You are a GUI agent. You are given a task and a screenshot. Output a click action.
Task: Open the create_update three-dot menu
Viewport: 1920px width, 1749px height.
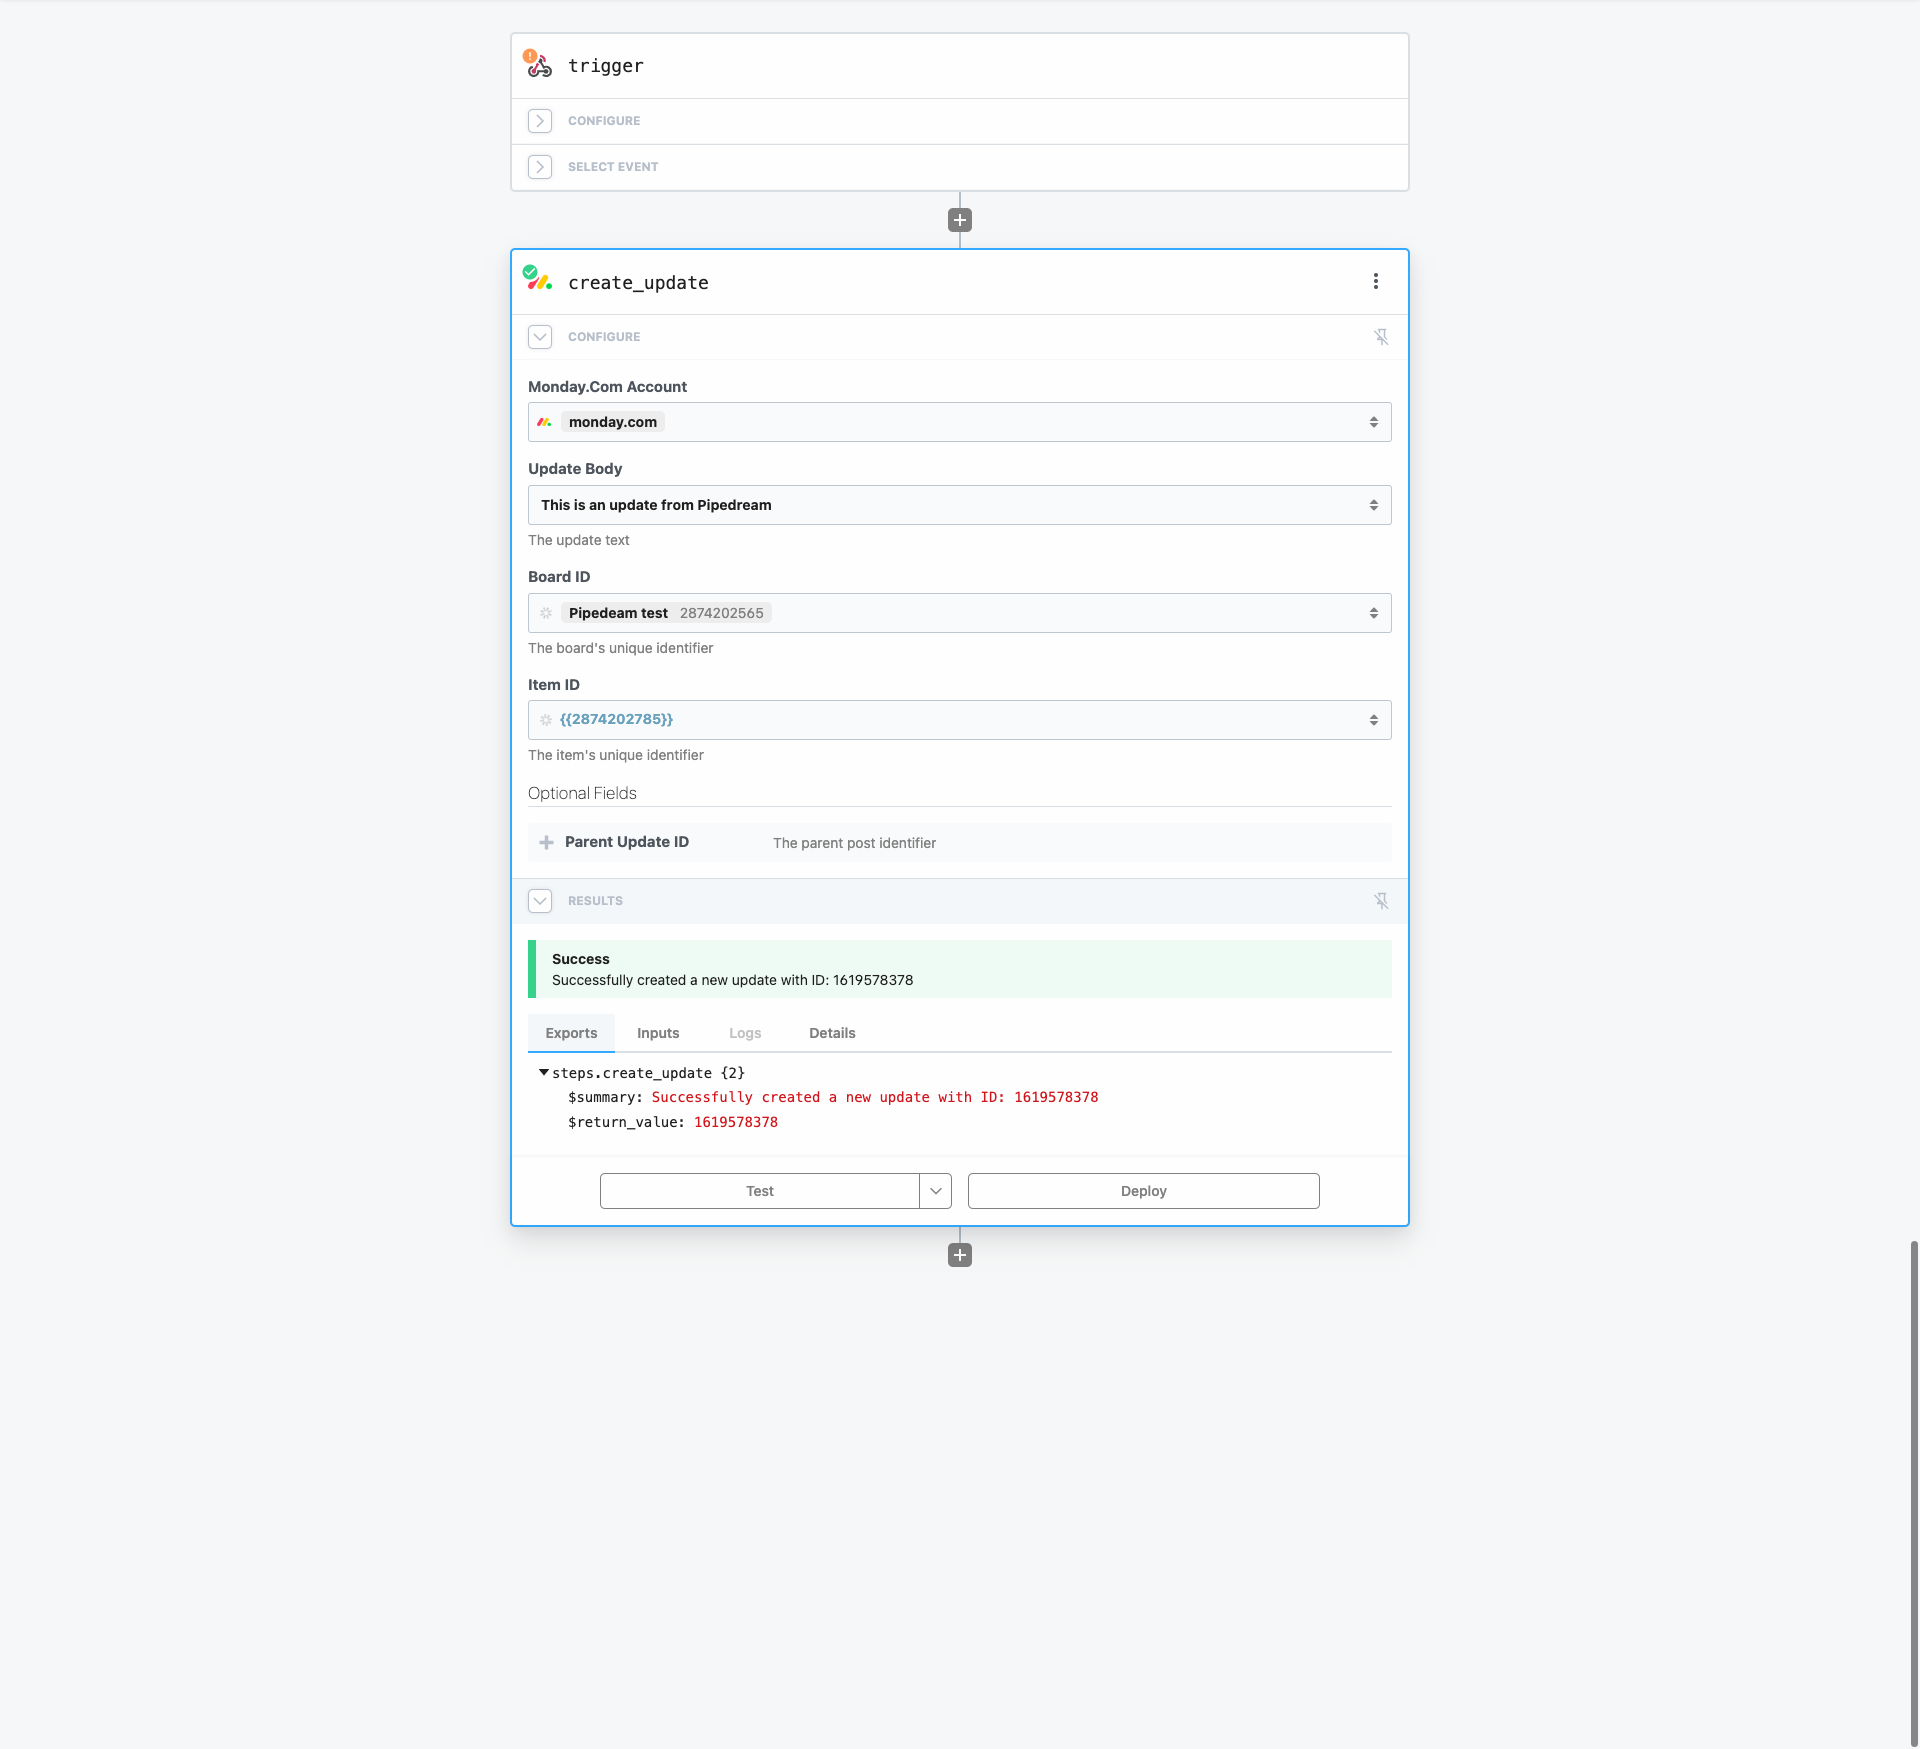tap(1376, 282)
